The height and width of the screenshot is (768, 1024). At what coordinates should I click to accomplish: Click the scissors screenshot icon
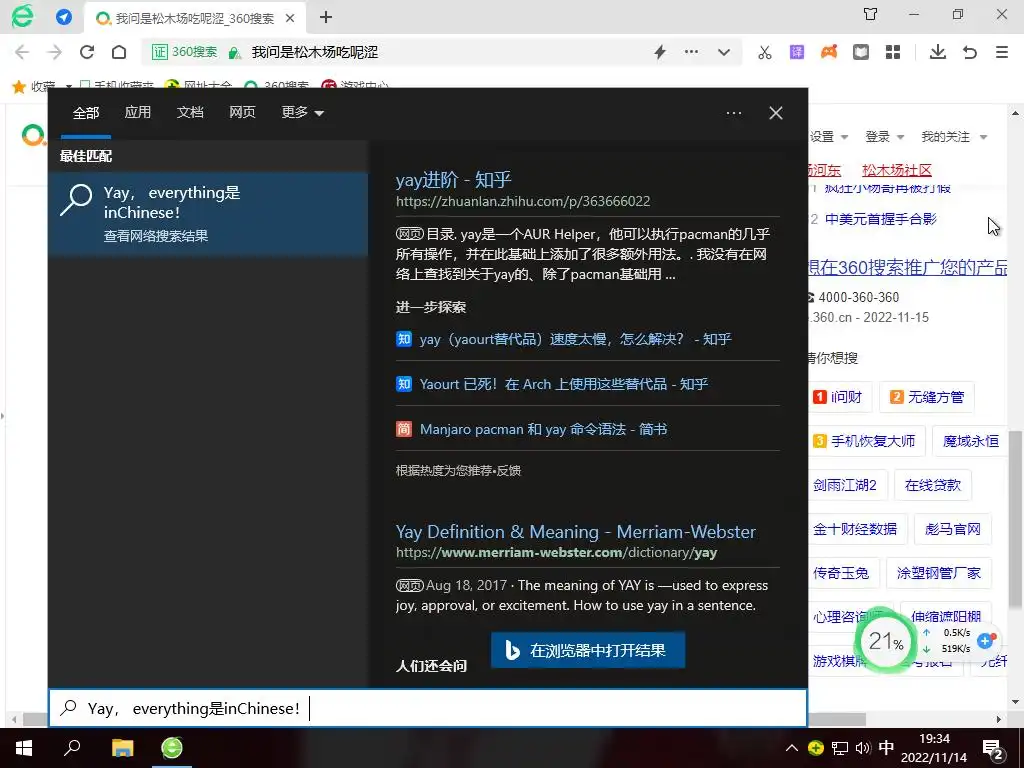(x=765, y=52)
